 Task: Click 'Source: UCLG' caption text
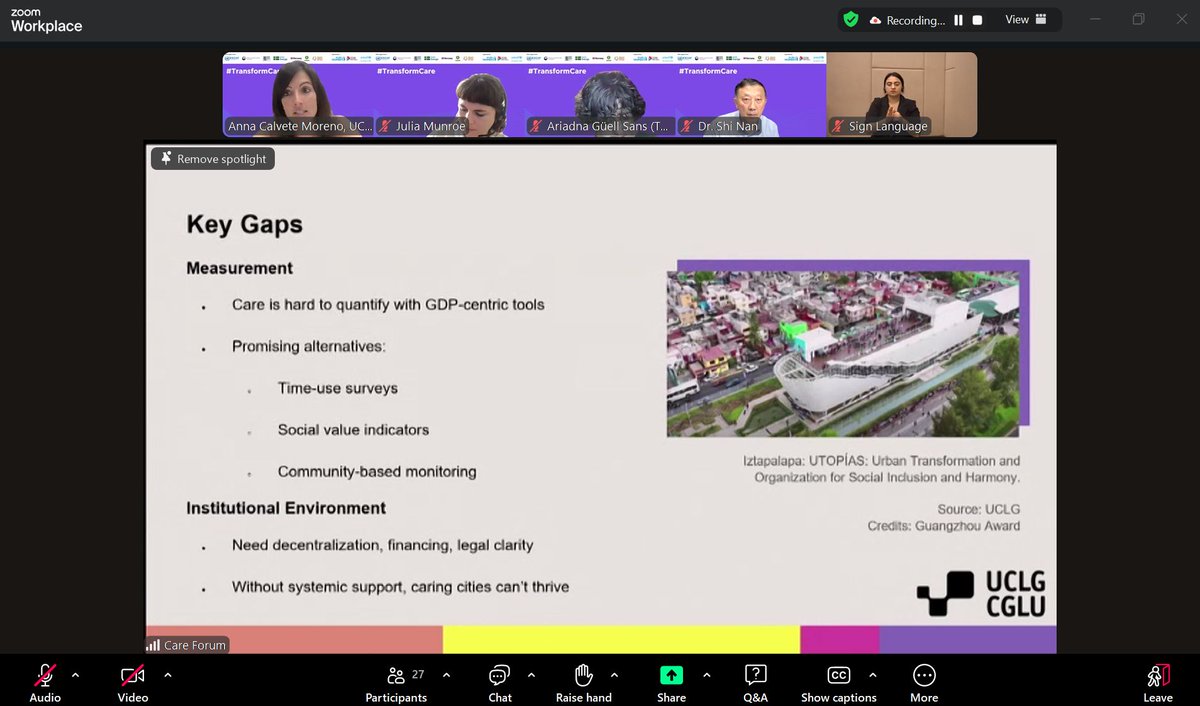pyautogui.click(x=979, y=510)
